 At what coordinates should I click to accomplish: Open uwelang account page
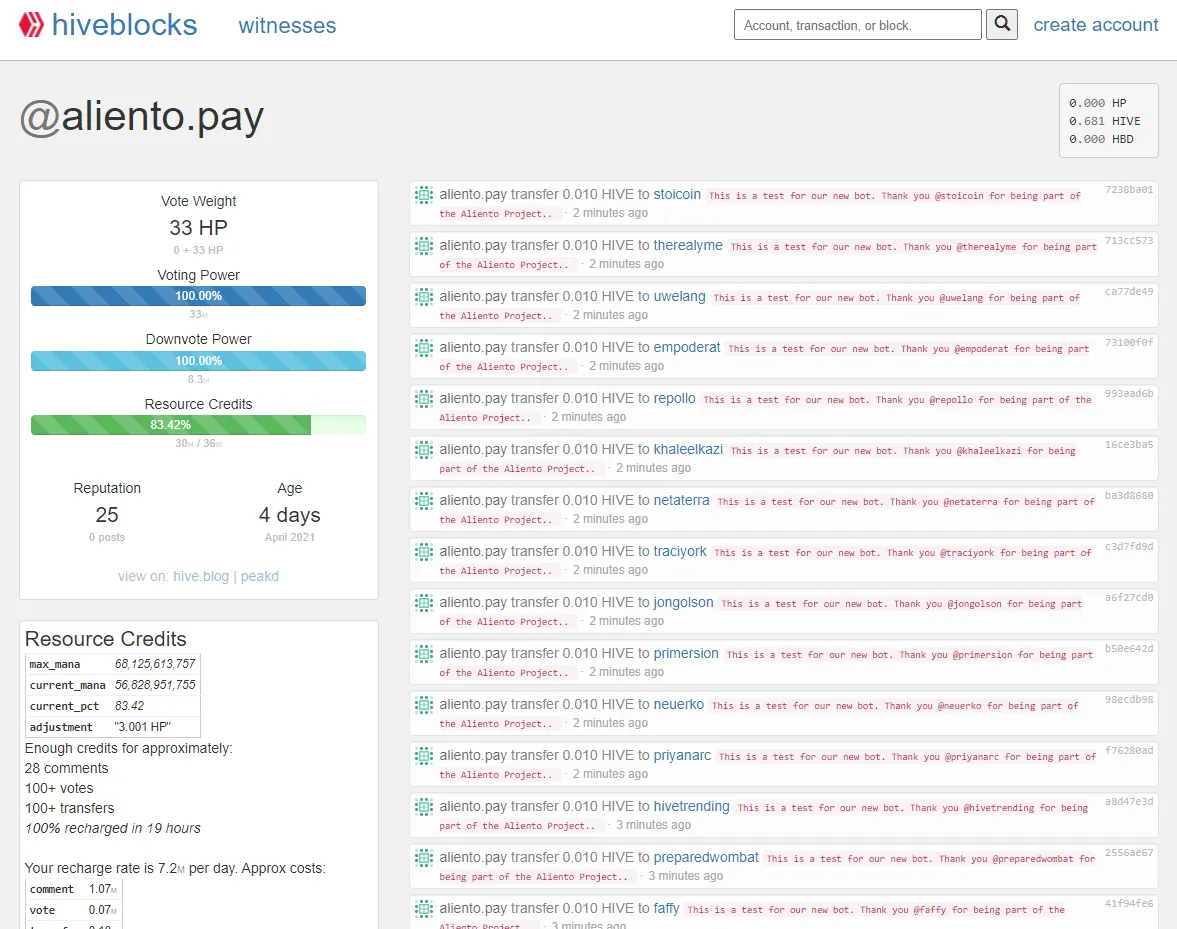[679, 296]
